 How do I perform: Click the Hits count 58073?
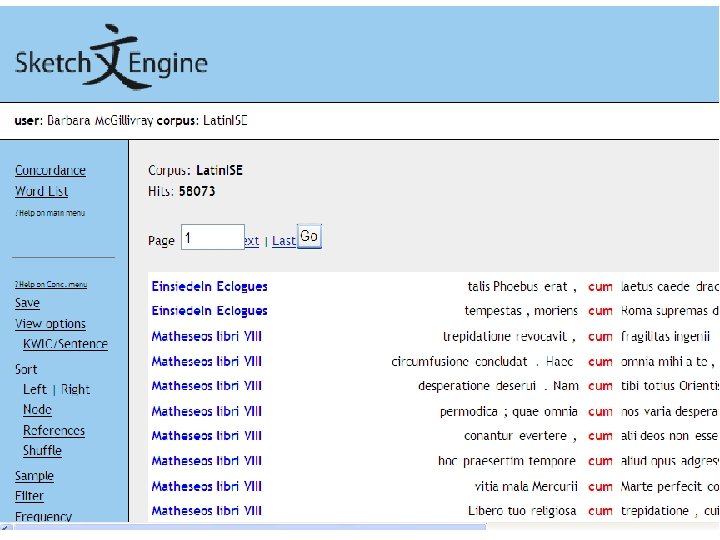click(x=197, y=191)
